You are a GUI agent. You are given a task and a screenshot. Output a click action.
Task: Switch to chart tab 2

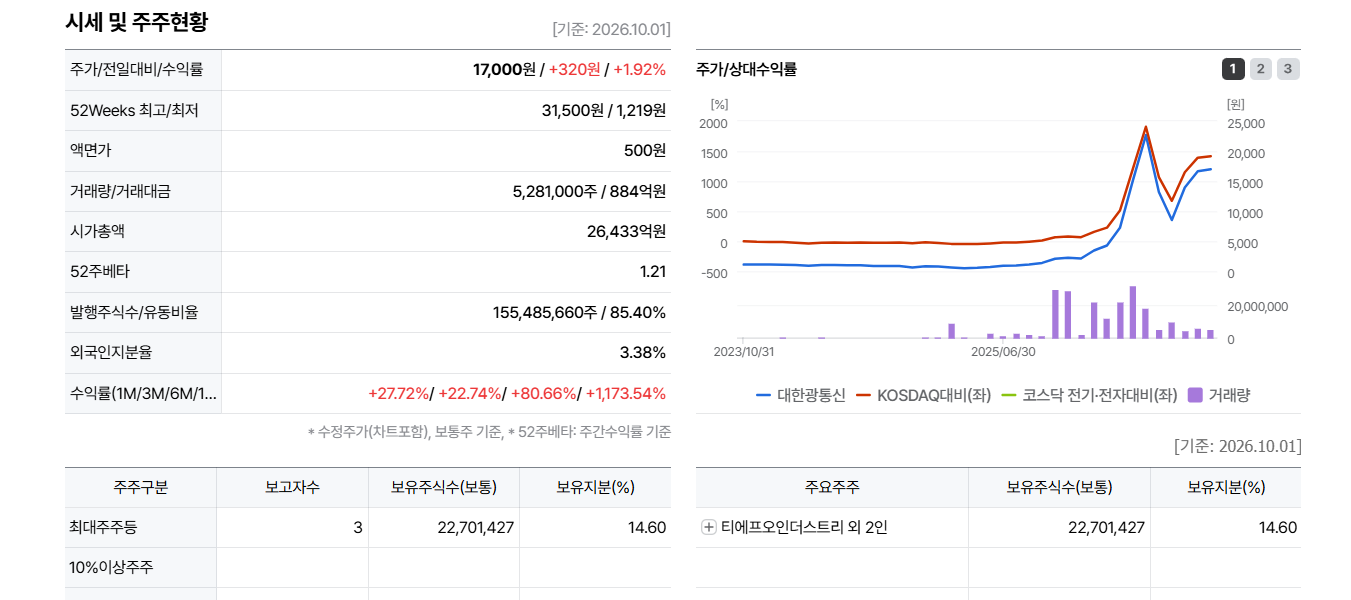coord(1261,69)
